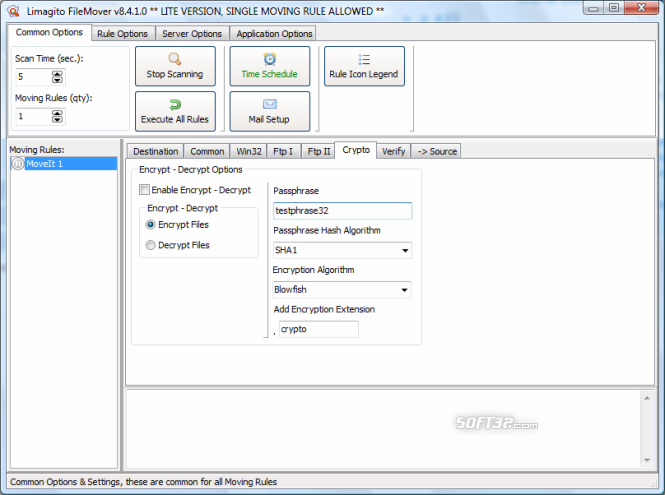Open the Rule Icon Legend
Viewport: 665px width, 495px height.
tap(364, 66)
